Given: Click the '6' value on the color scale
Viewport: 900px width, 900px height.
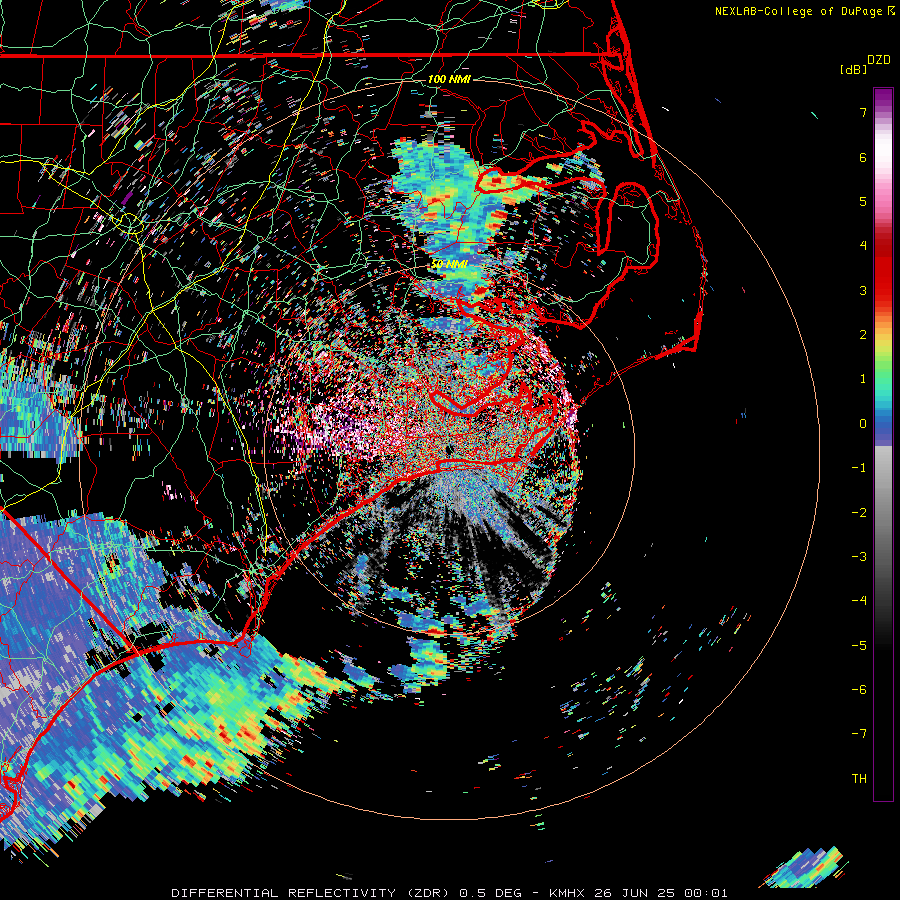Looking at the screenshot, I should pyautogui.click(x=863, y=157).
